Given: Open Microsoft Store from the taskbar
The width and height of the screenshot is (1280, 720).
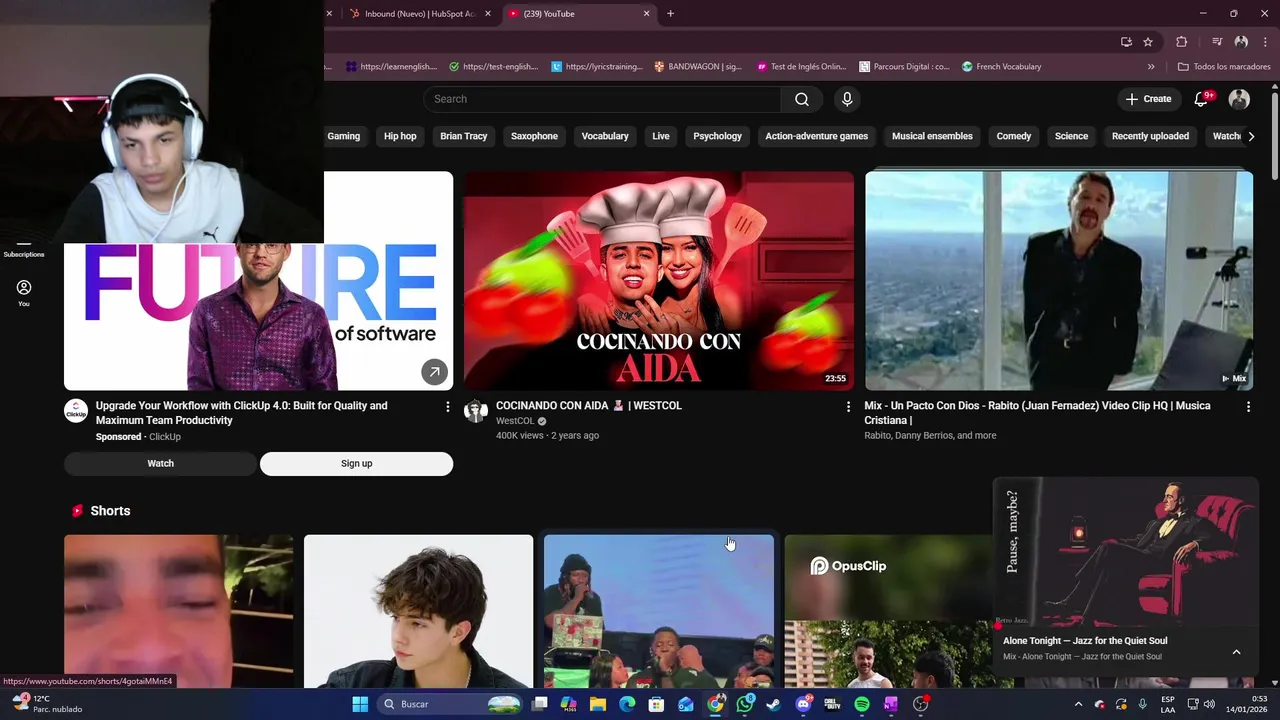Looking at the screenshot, I should pyautogui.click(x=657, y=704).
